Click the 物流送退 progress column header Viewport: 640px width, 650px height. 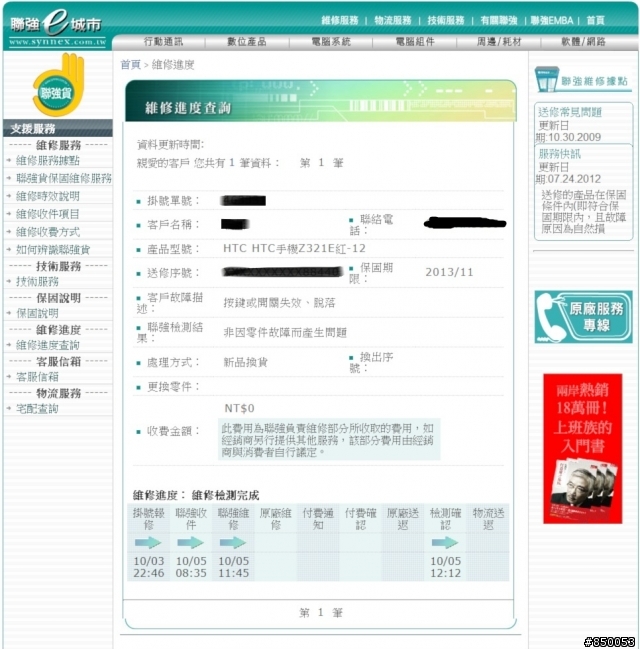(488, 519)
